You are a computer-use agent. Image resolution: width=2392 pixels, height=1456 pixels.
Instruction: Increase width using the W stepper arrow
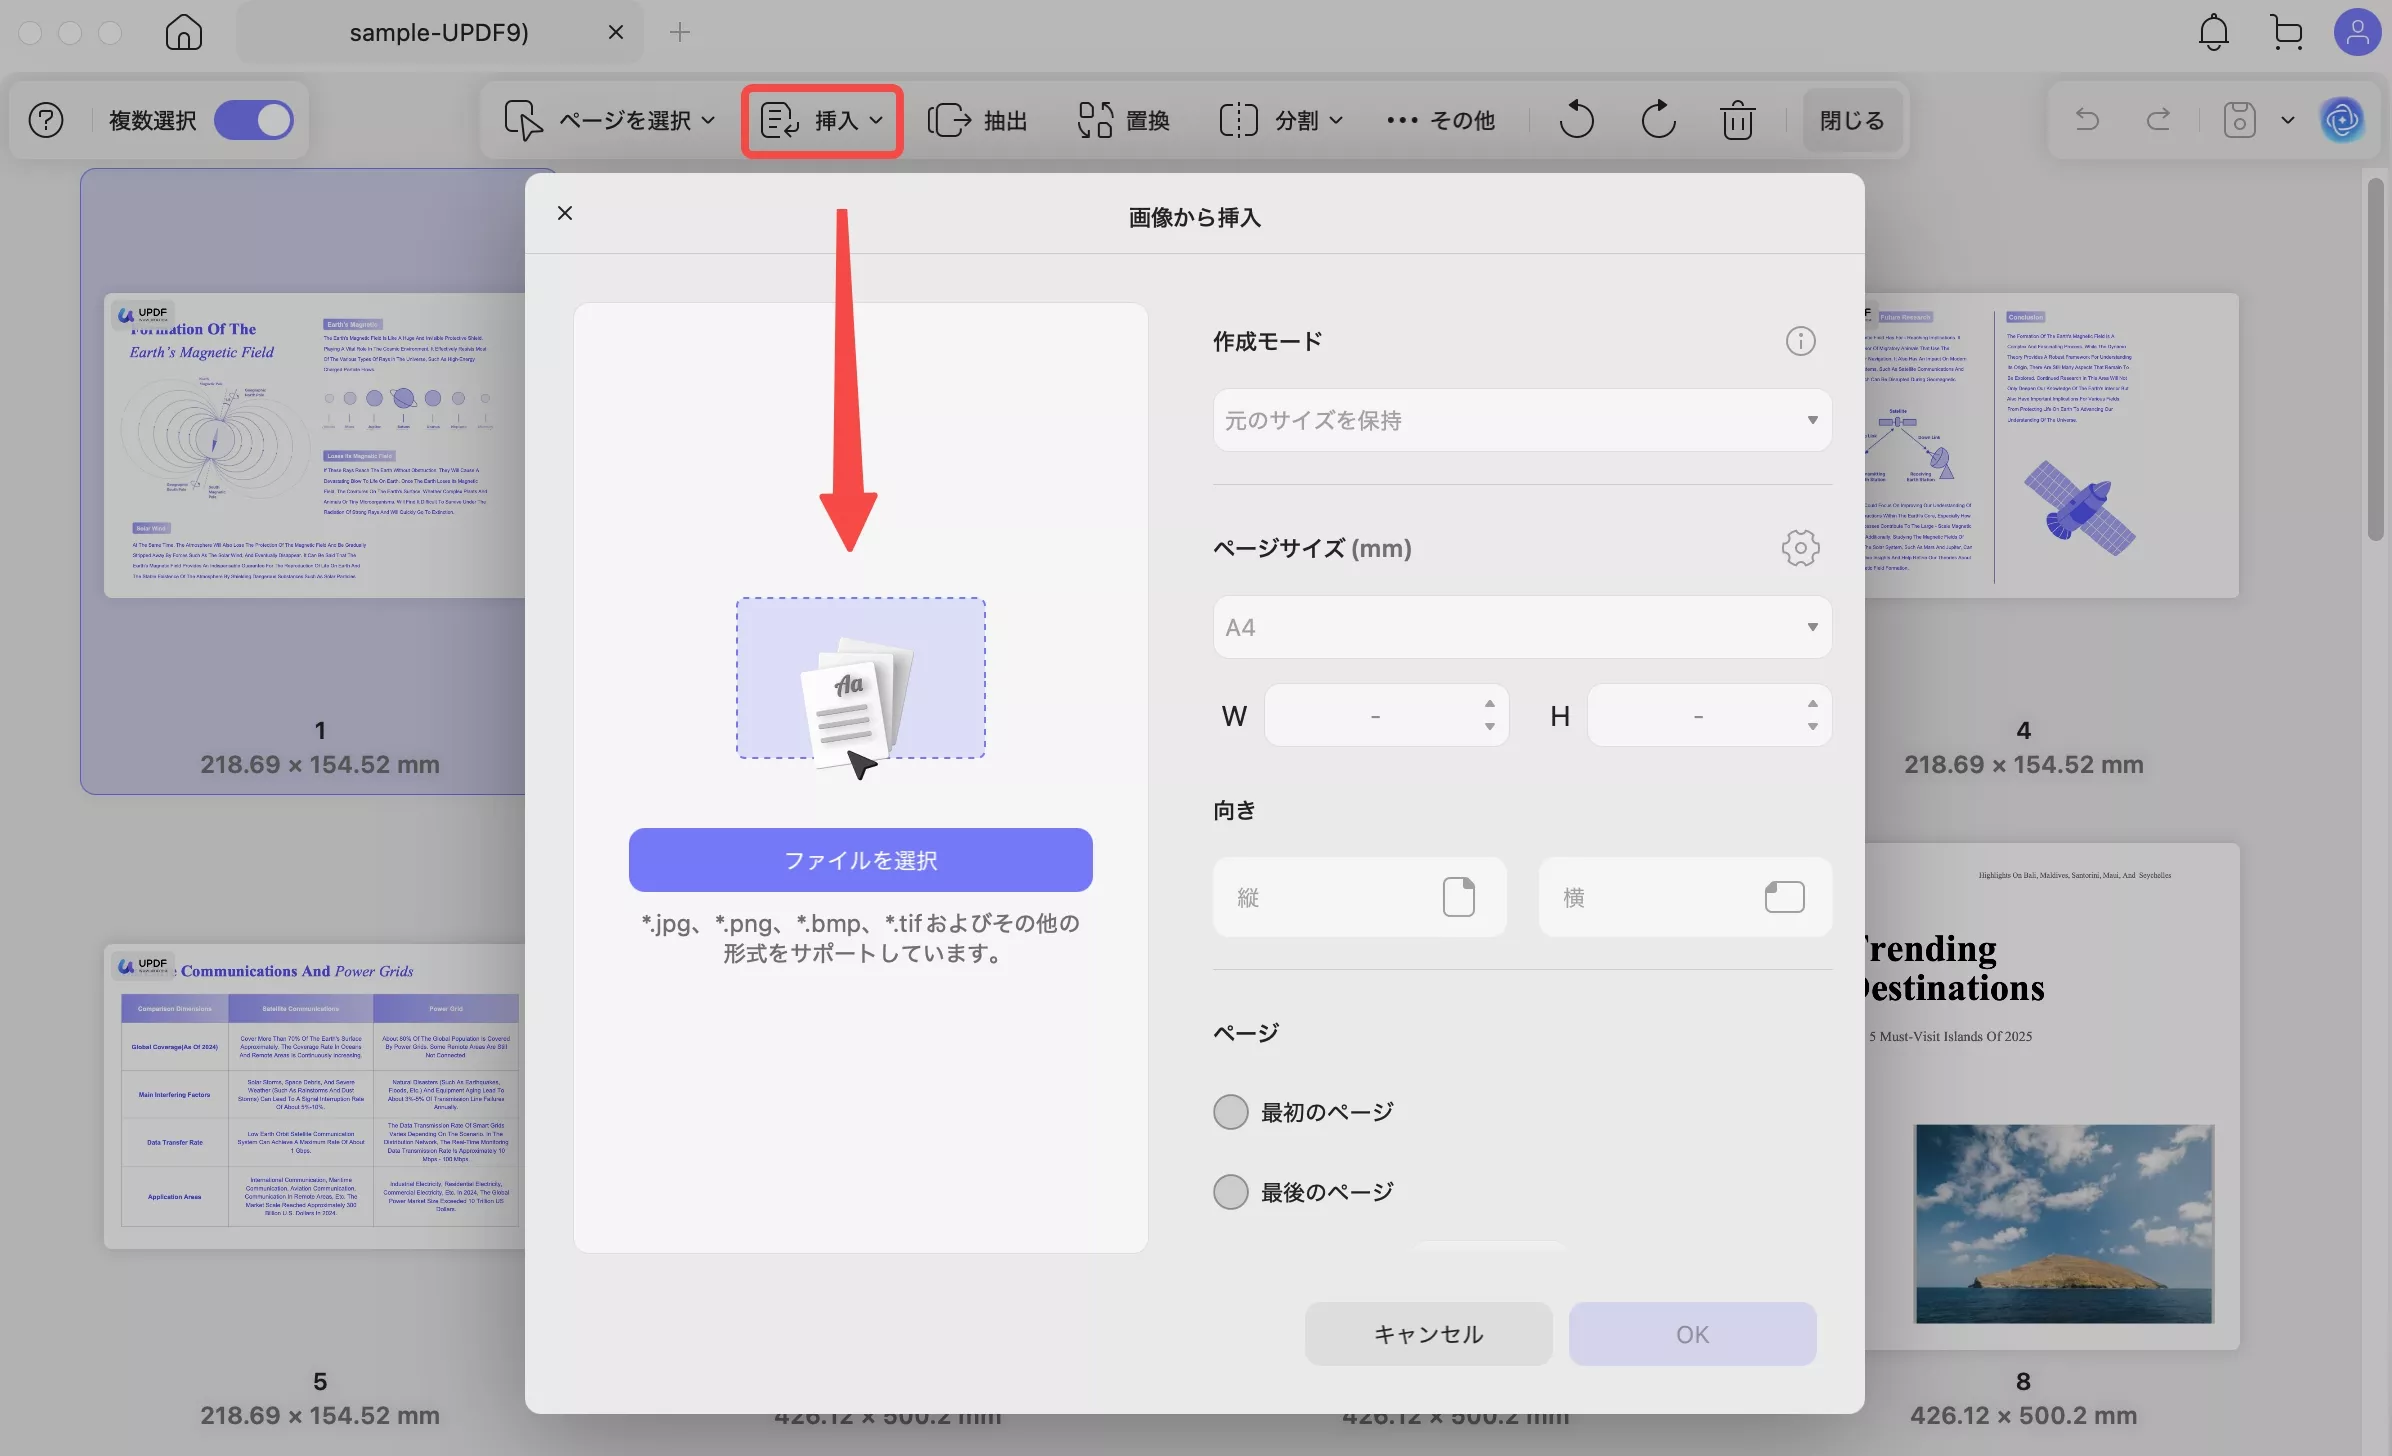click(x=1488, y=704)
